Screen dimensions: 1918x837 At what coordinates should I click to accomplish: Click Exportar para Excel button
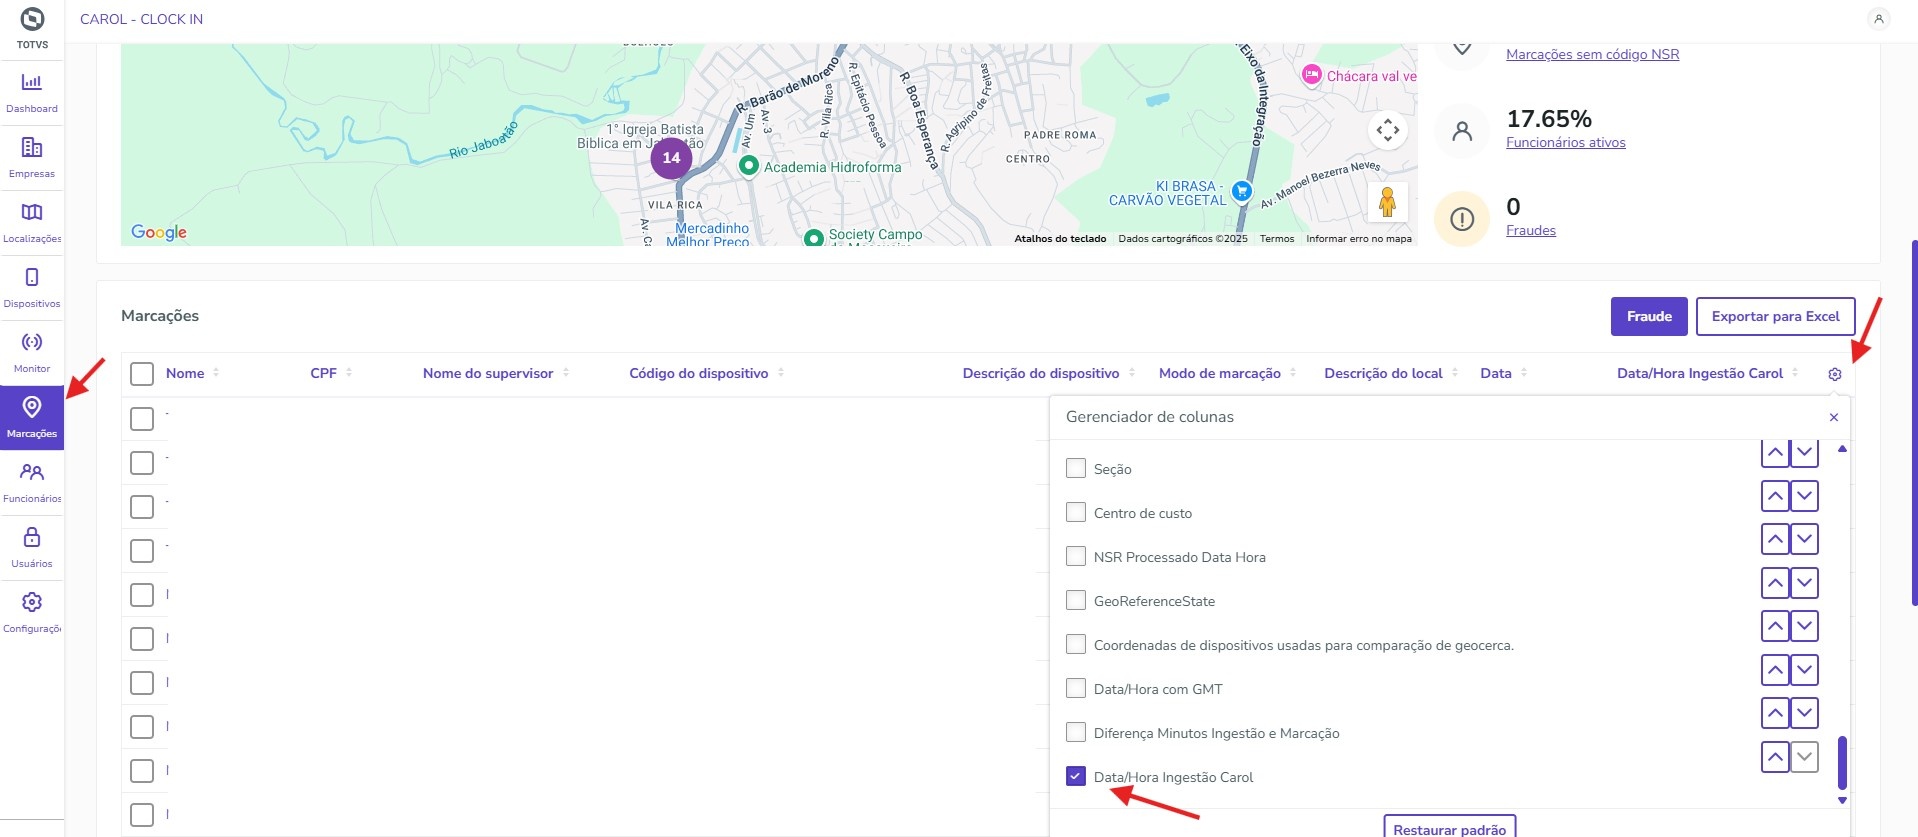coord(1775,316)
